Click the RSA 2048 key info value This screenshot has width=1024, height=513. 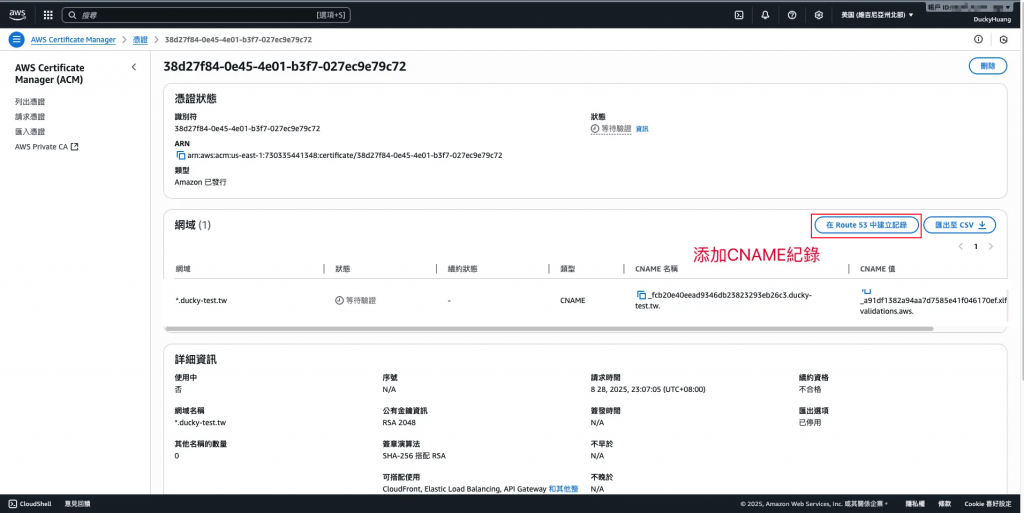tap(399, 423)
